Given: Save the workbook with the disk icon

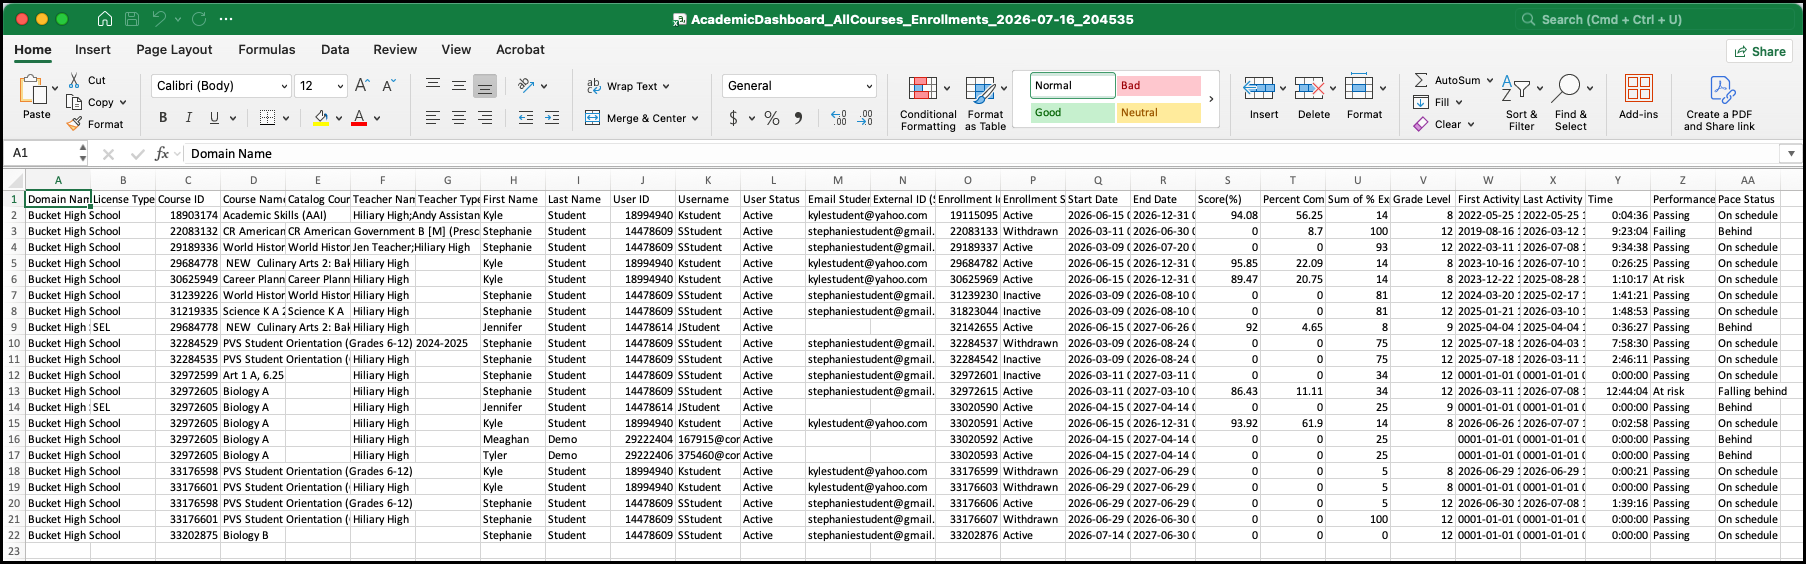Looking at the screenshot, I should click(132, 19).
